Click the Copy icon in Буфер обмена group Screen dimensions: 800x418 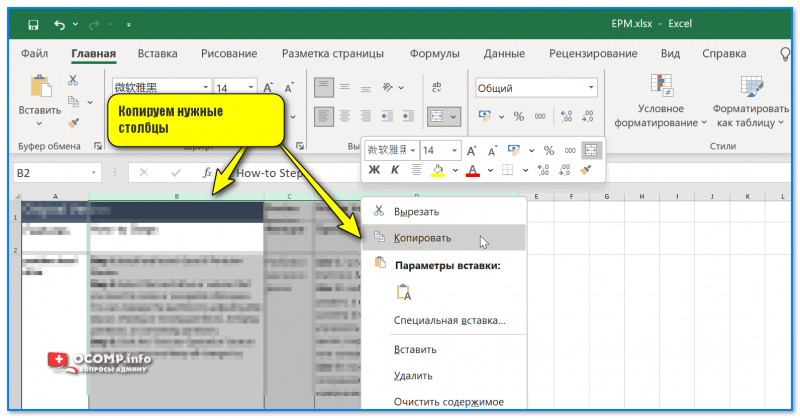[x=73, y=102]
